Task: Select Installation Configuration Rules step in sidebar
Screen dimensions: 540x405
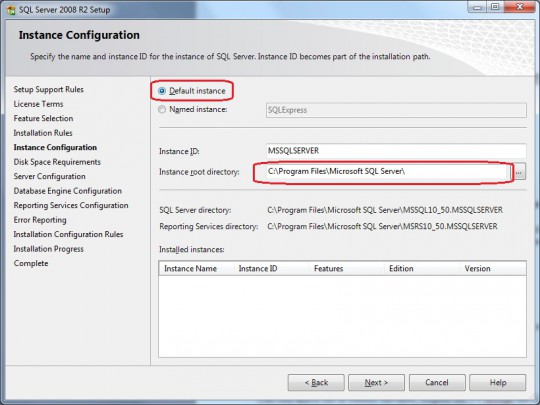Action: (68, 234)
